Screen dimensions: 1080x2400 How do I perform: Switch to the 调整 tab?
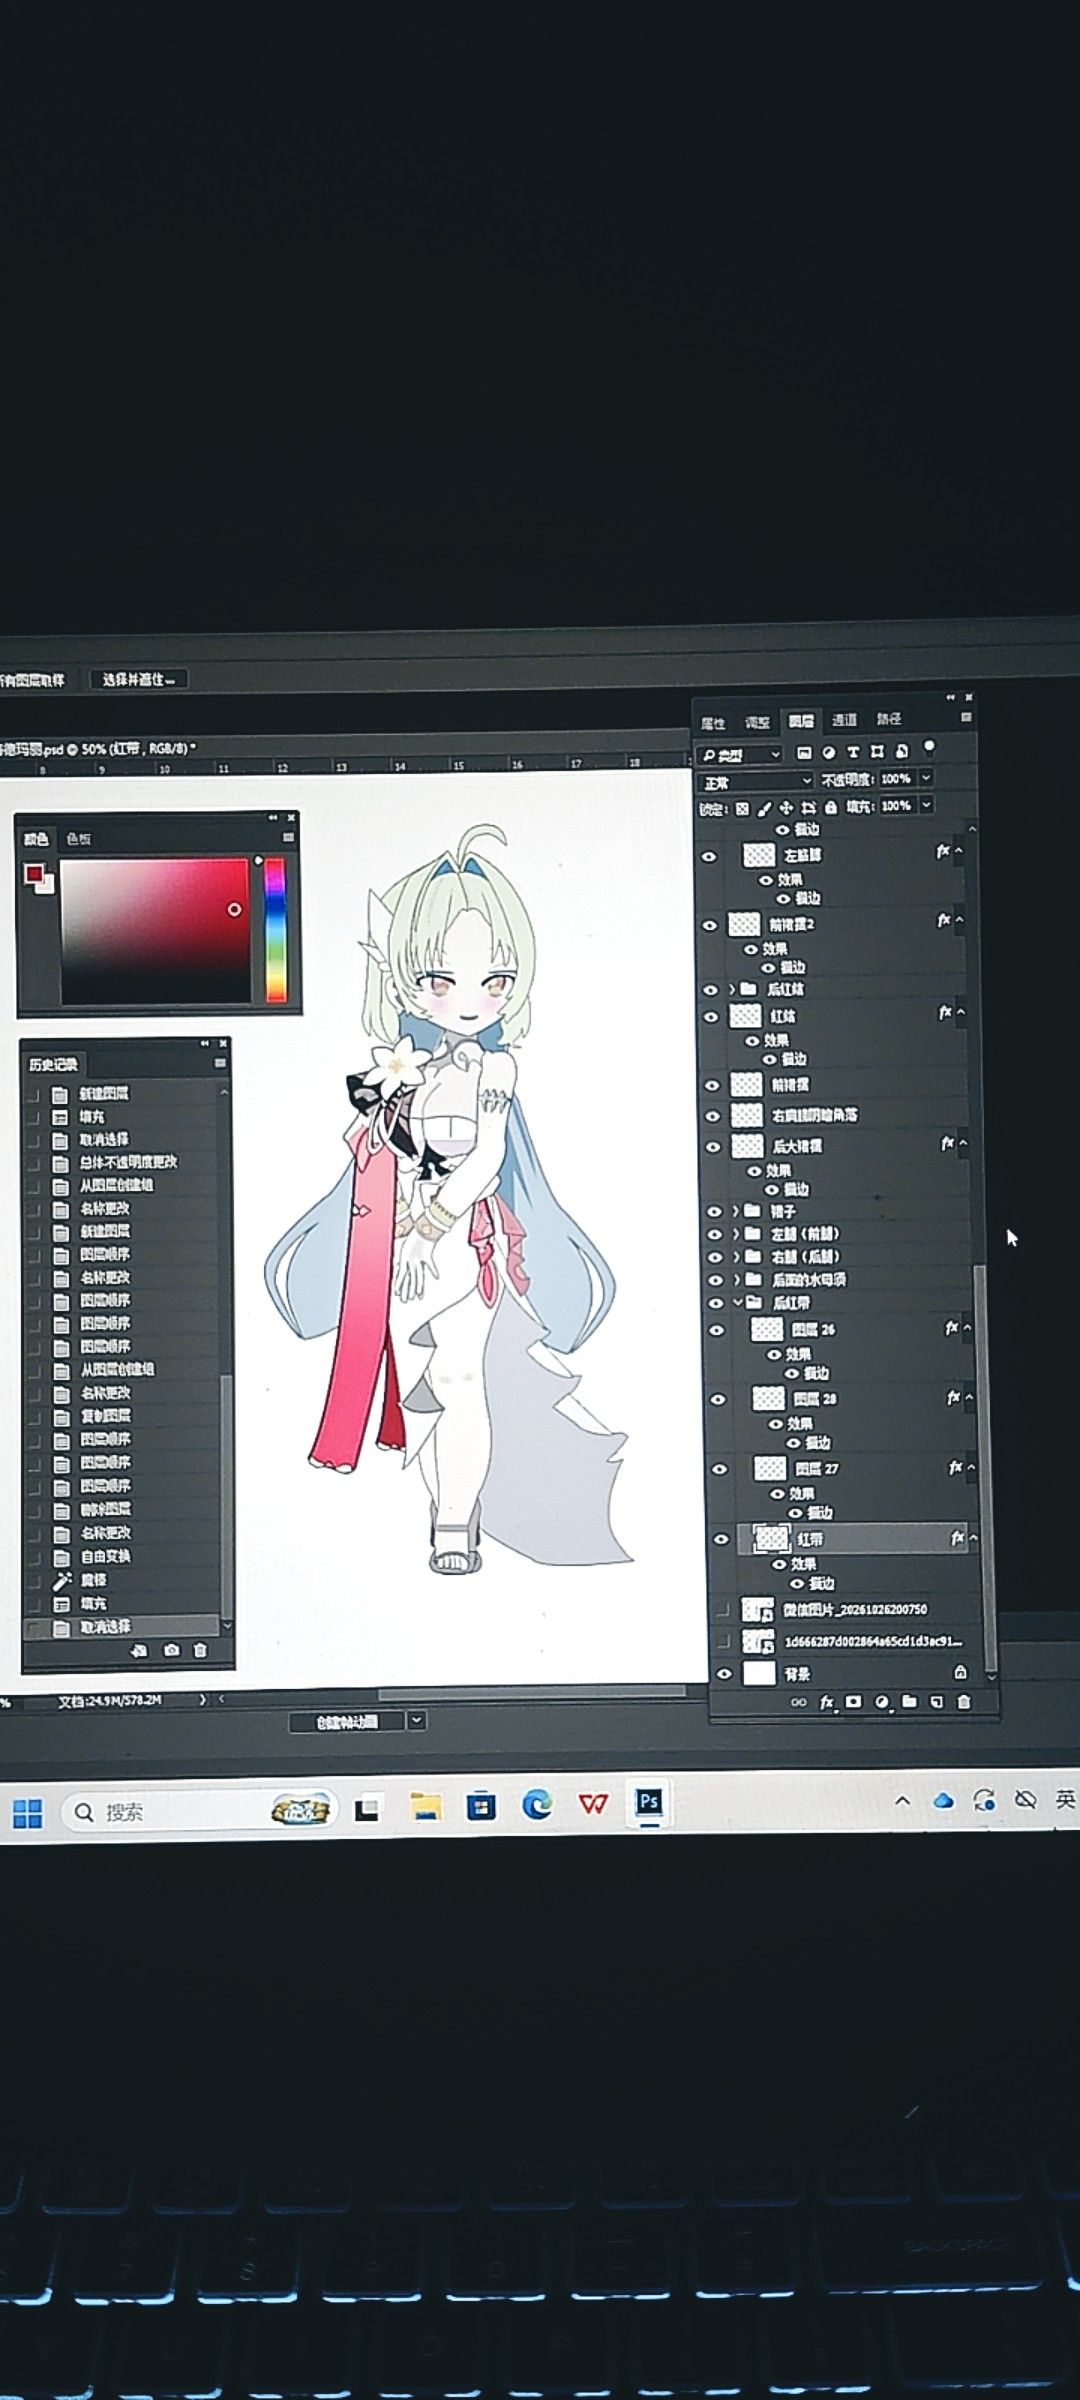point(757,722)
